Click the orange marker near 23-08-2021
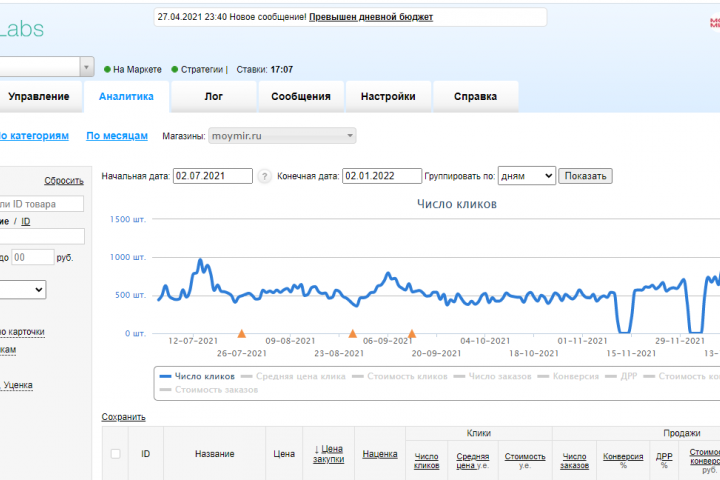This screenshot has height=480, width=720. pos(353,333)
